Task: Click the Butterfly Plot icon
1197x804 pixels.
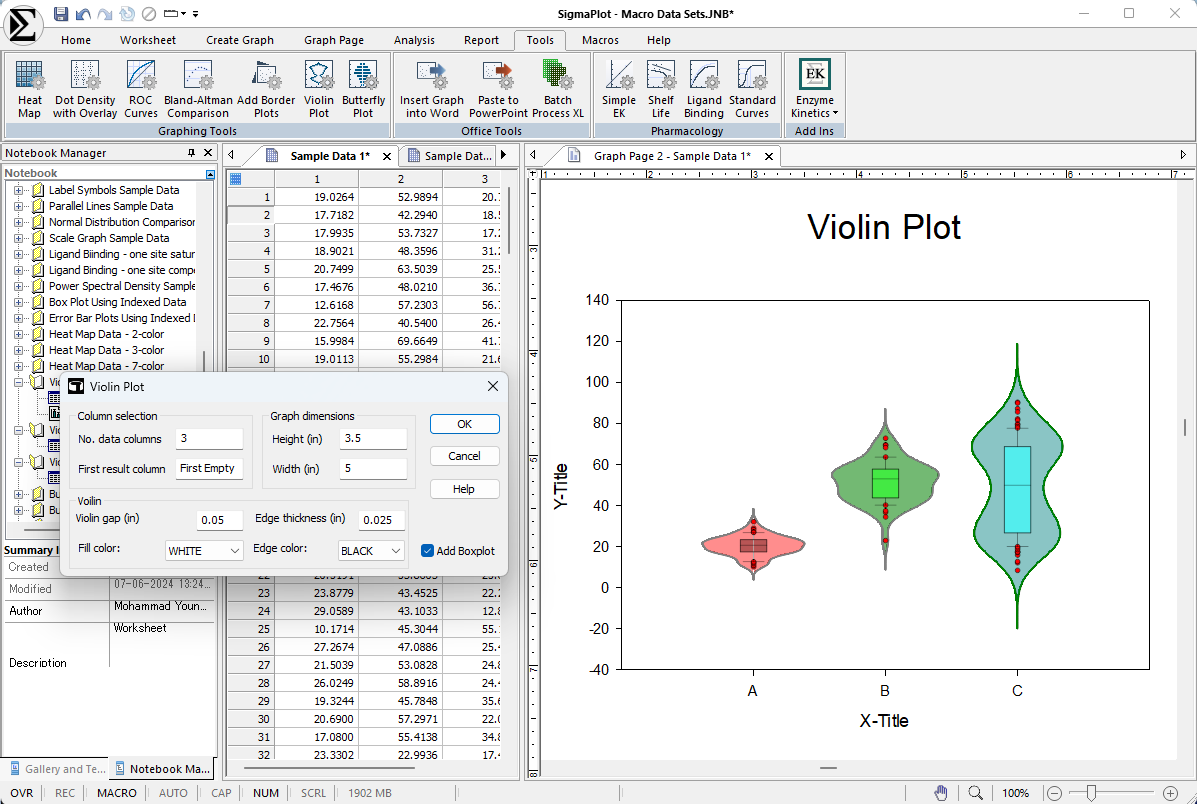Action: coord(363,88)
